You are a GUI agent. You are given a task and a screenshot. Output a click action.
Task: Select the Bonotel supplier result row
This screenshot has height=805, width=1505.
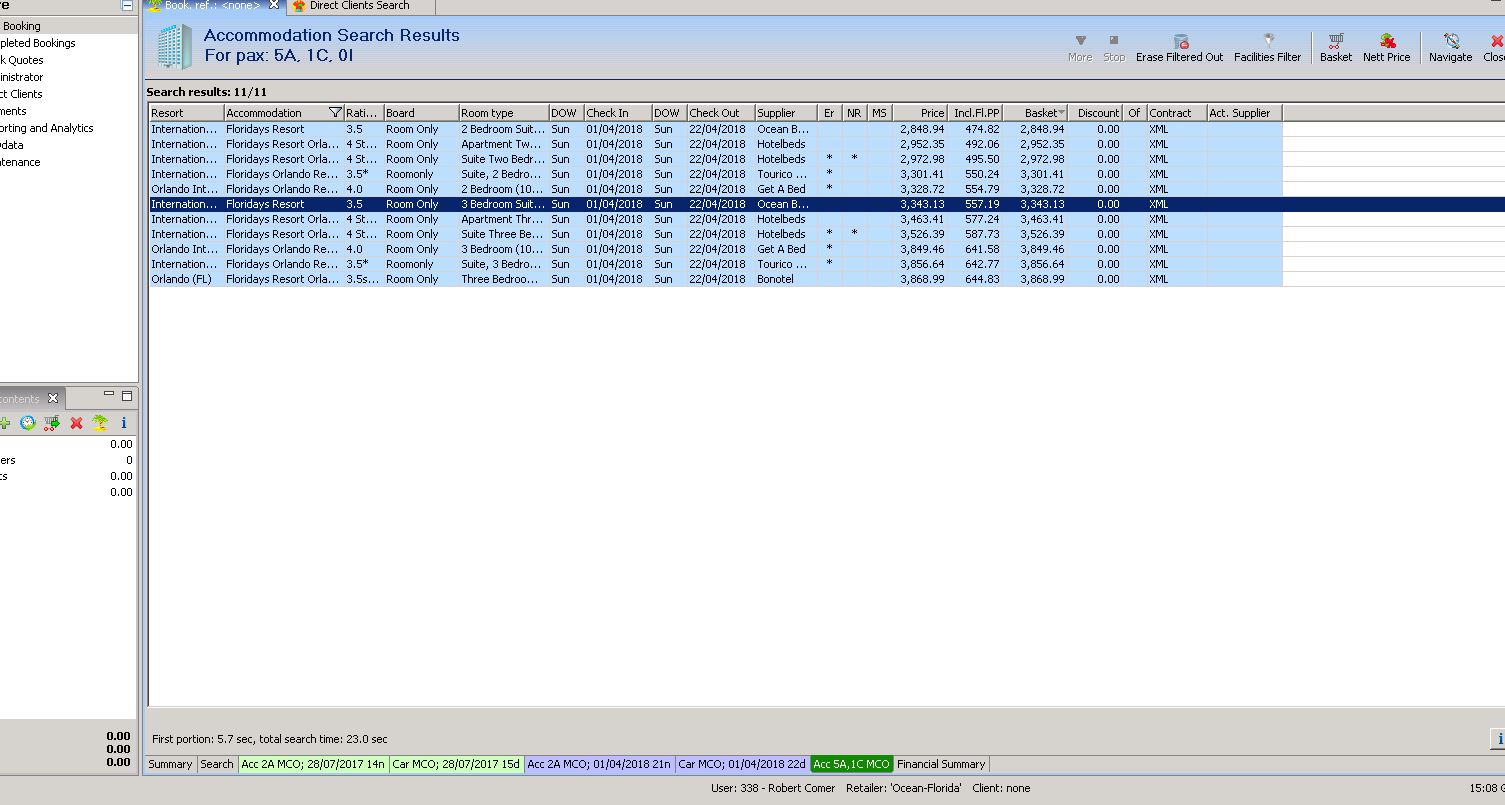coord(775,279)
